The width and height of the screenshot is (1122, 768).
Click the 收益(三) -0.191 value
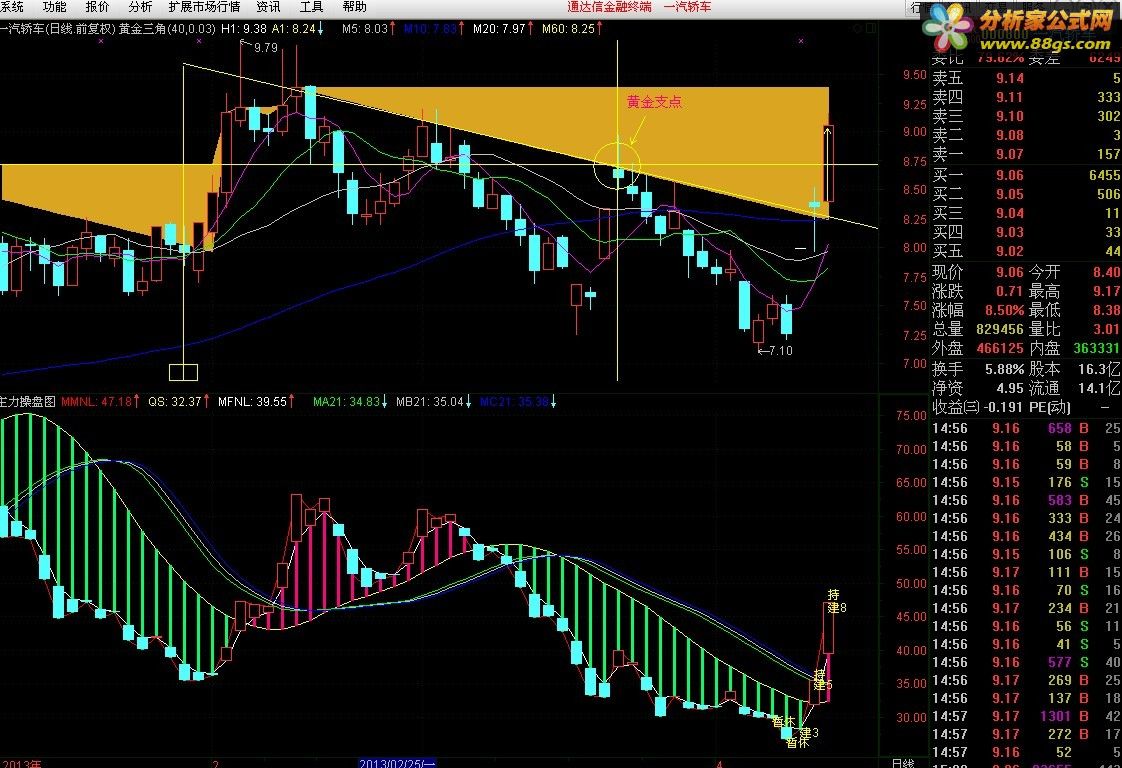pos(1003,407)
